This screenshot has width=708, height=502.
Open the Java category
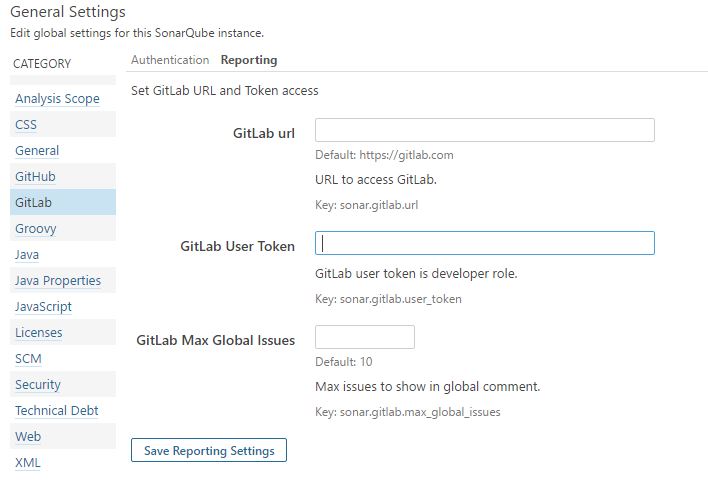(27, 255)
